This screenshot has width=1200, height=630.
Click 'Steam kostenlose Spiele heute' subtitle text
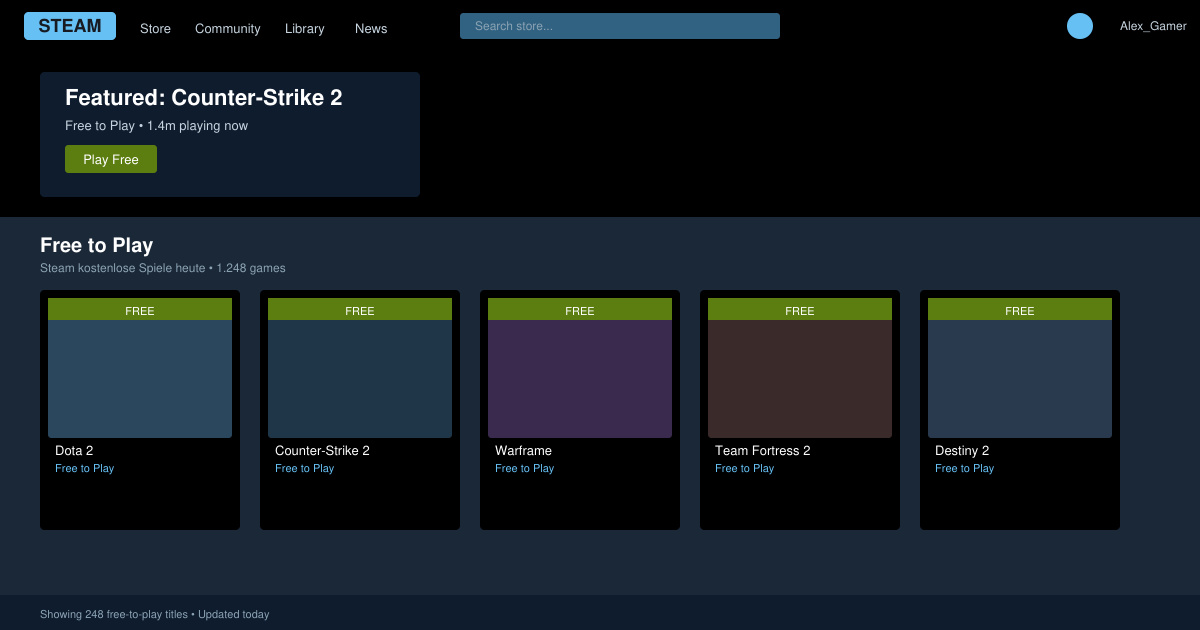click(122, 268)
